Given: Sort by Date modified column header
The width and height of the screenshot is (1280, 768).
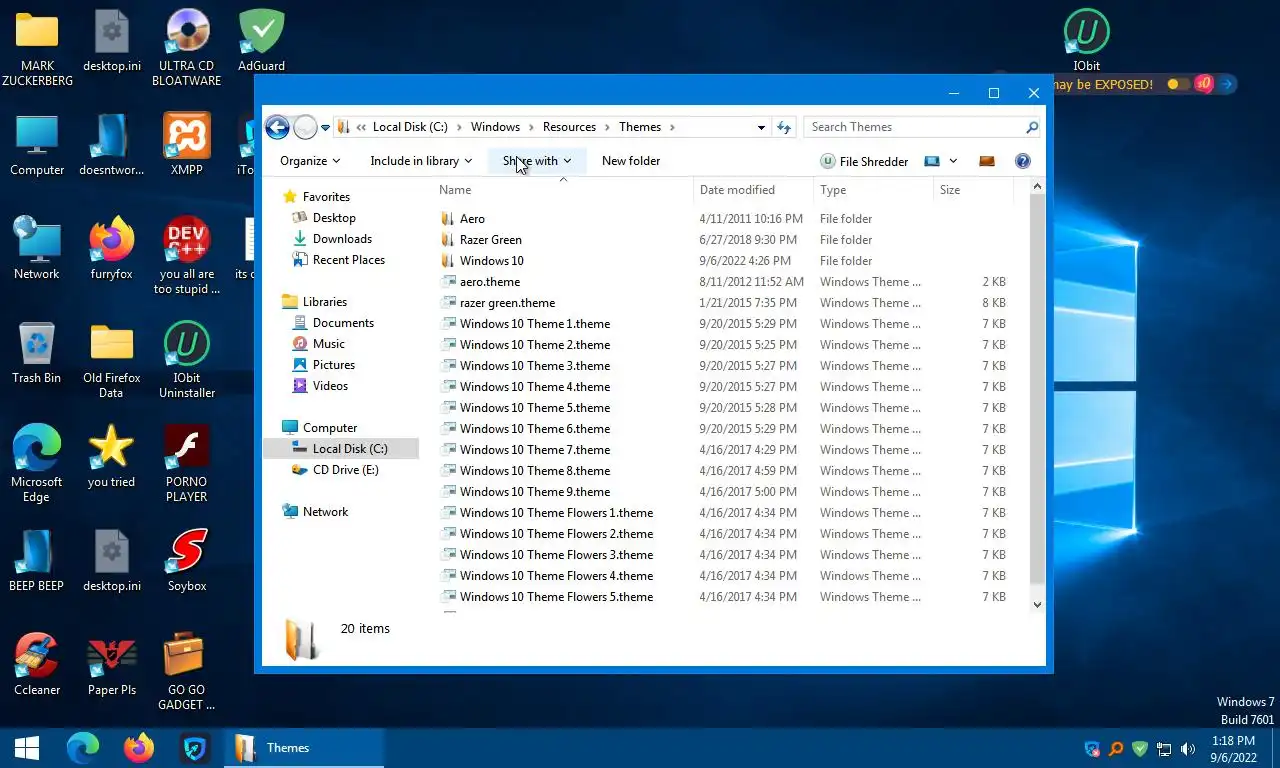Looking at the screenshot, I should point(753,190).
